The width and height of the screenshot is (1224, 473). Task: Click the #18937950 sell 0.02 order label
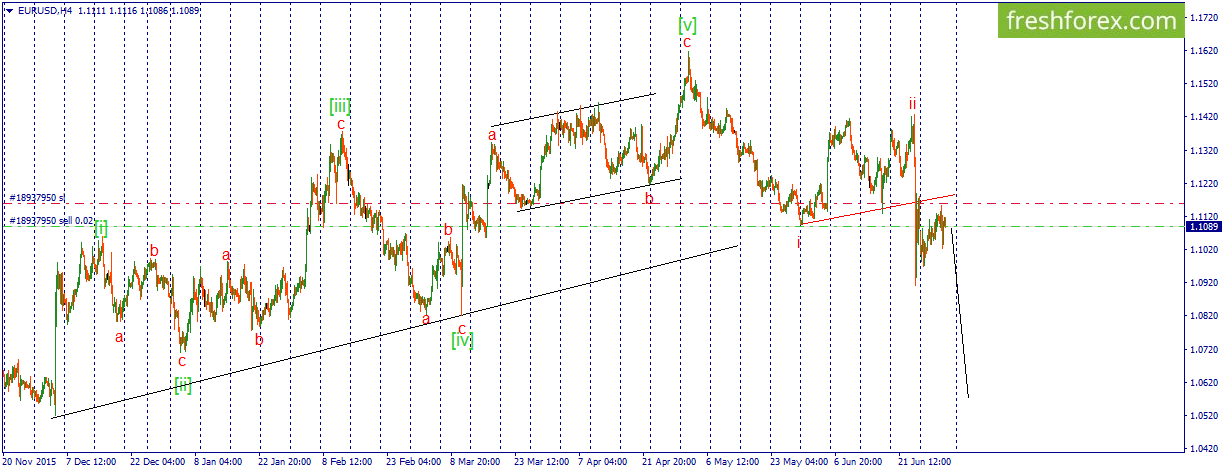pos(52,220)
